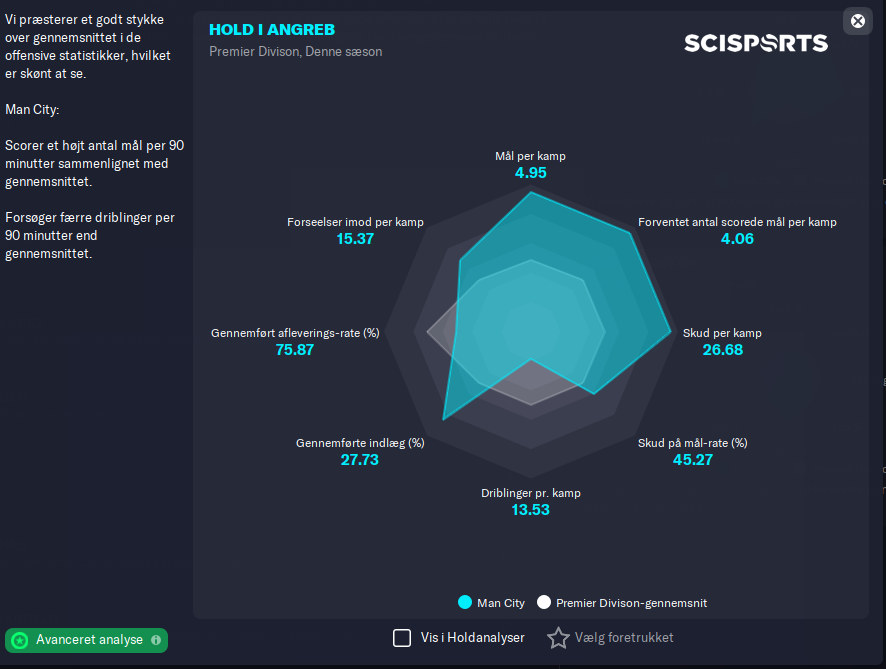Select the Forseelser imod per kamp value 15.37
This screenshot has width=886, height=669.
355,239
